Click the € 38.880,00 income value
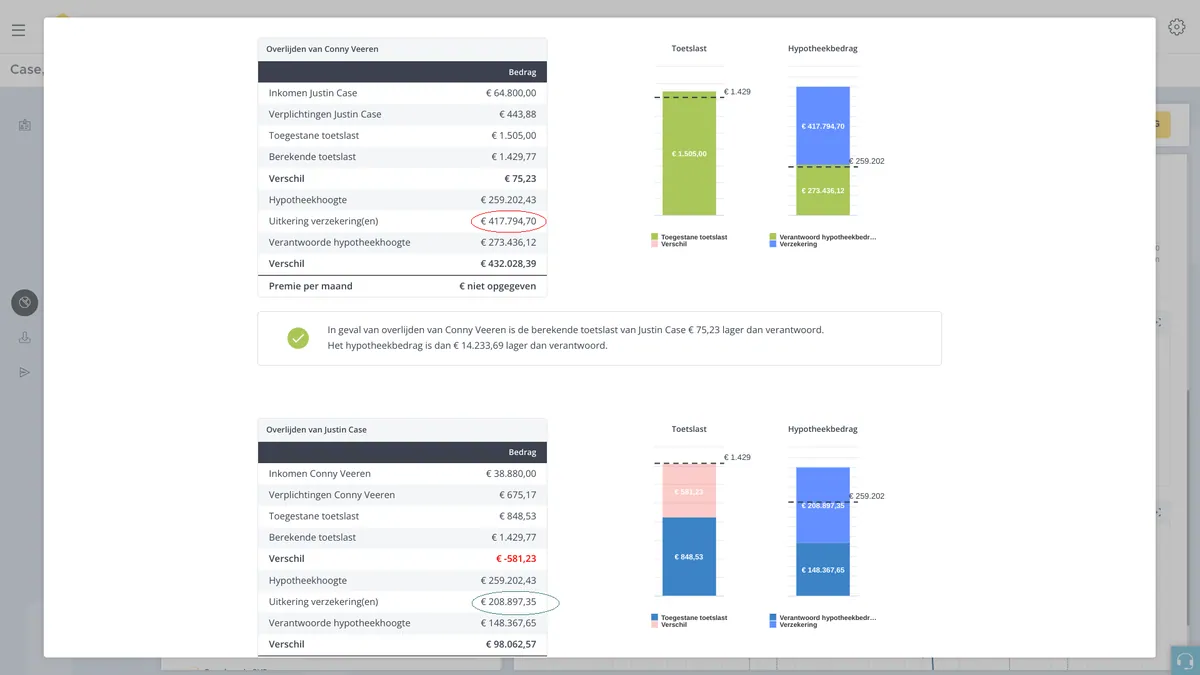This screenshot has width=1200, height=675. point(509,474)
